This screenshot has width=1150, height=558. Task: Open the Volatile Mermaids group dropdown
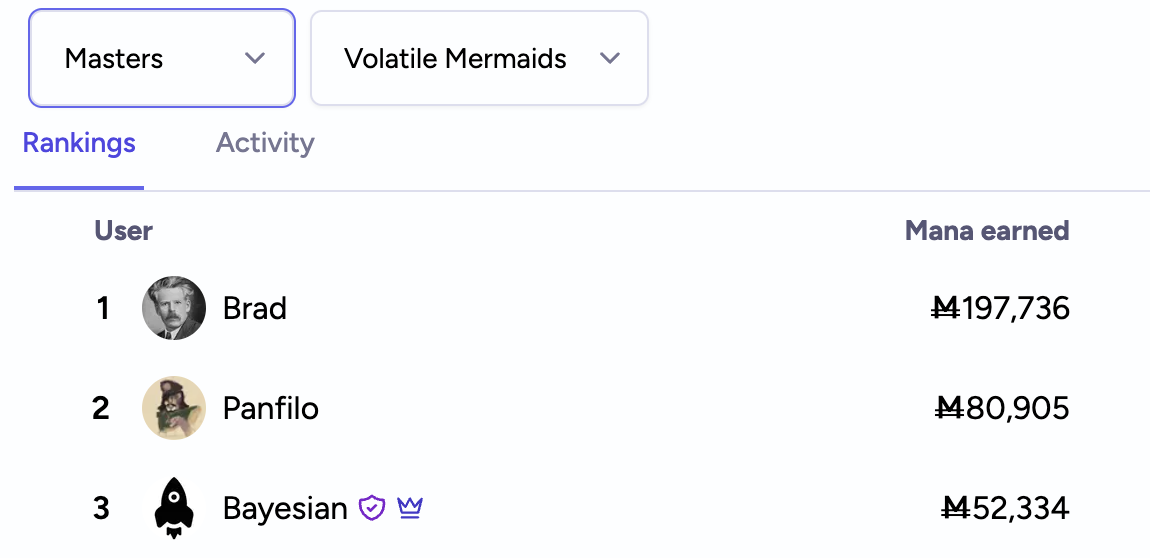coord(478,58)
